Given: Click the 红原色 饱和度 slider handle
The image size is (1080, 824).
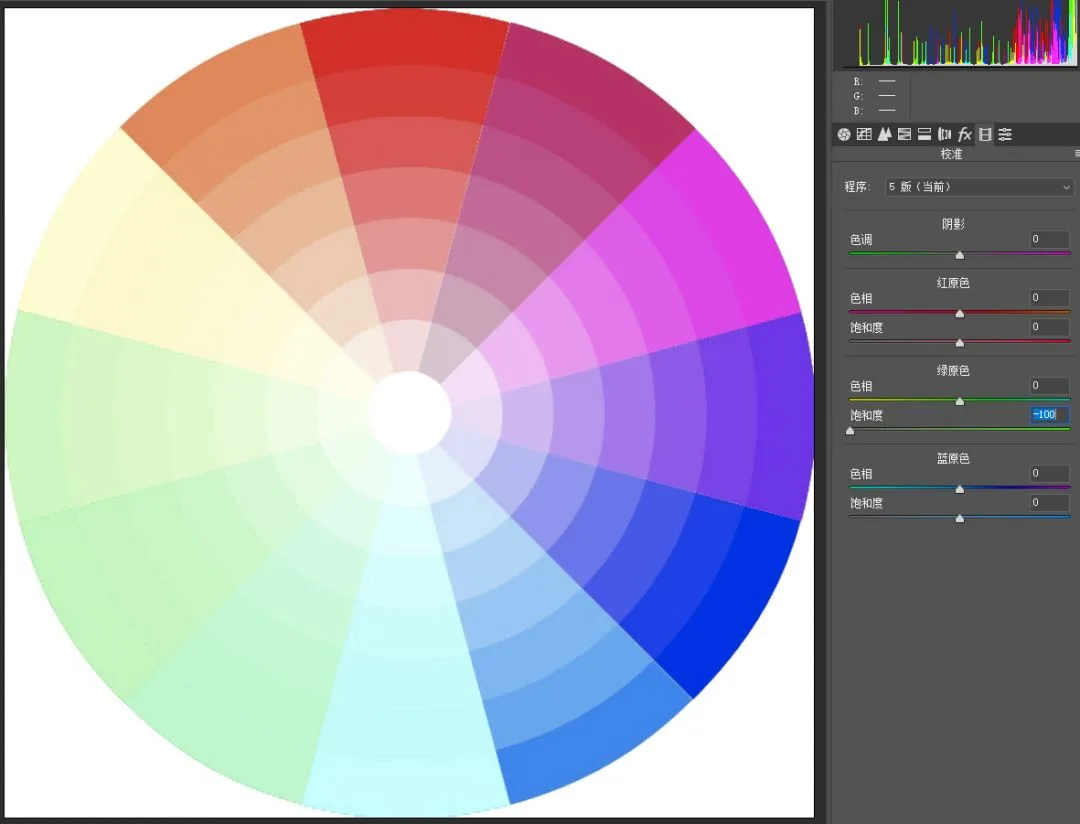Looking at the screenshot, I should pyautogui.click(x=959, y=343).
